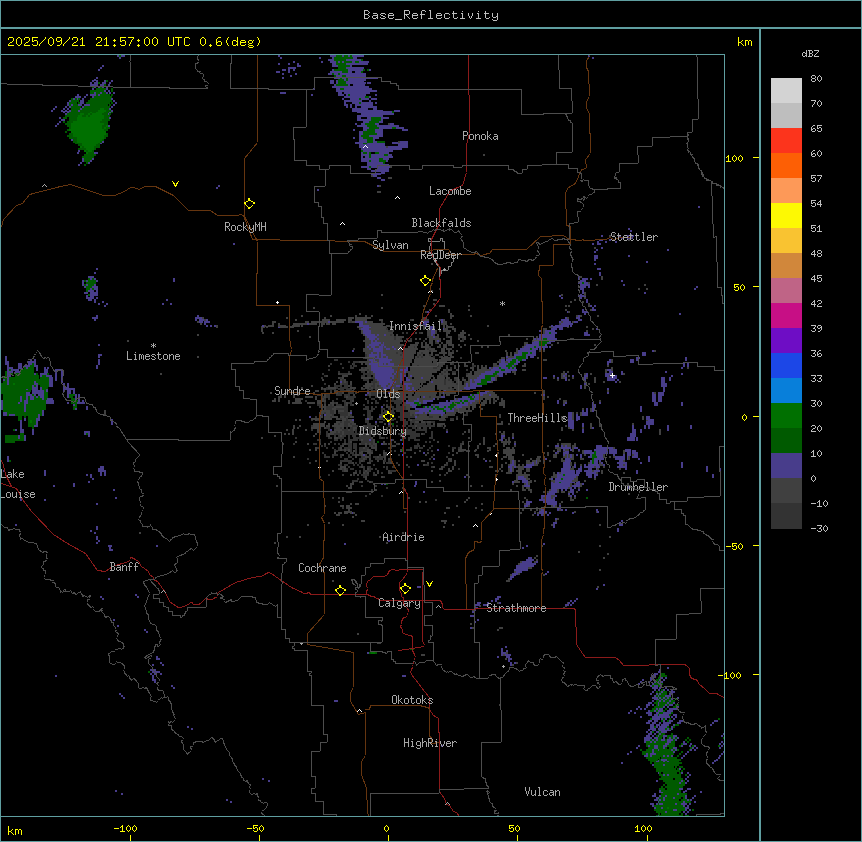This screenshot has height=842, width=862.
Task: Click the yellow diamond marker above Calgary
Action: pyautogui.click(x=405, y=588)
